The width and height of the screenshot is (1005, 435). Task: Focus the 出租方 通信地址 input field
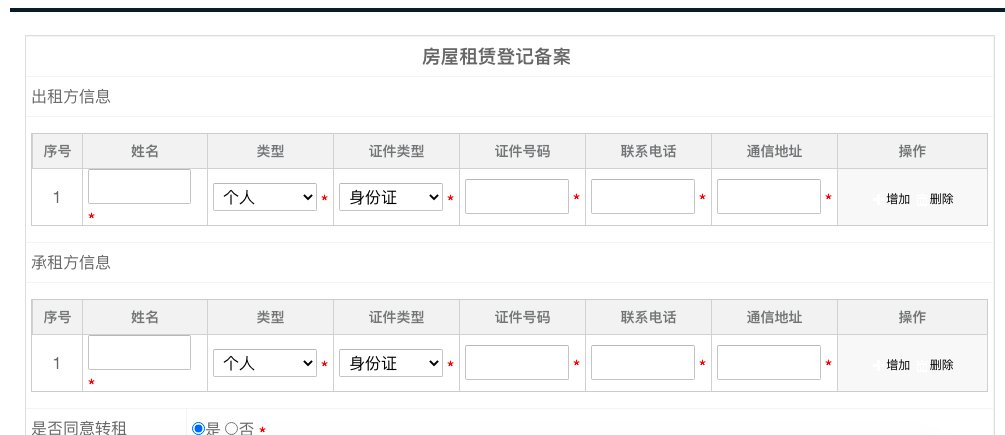pyautogui.click(x=768, y=197)
